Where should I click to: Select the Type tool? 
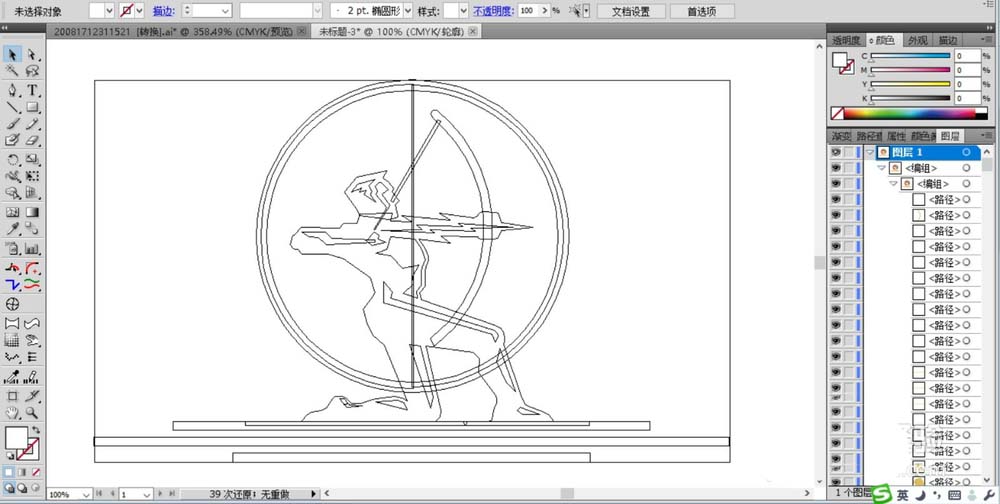pos(33,90)
